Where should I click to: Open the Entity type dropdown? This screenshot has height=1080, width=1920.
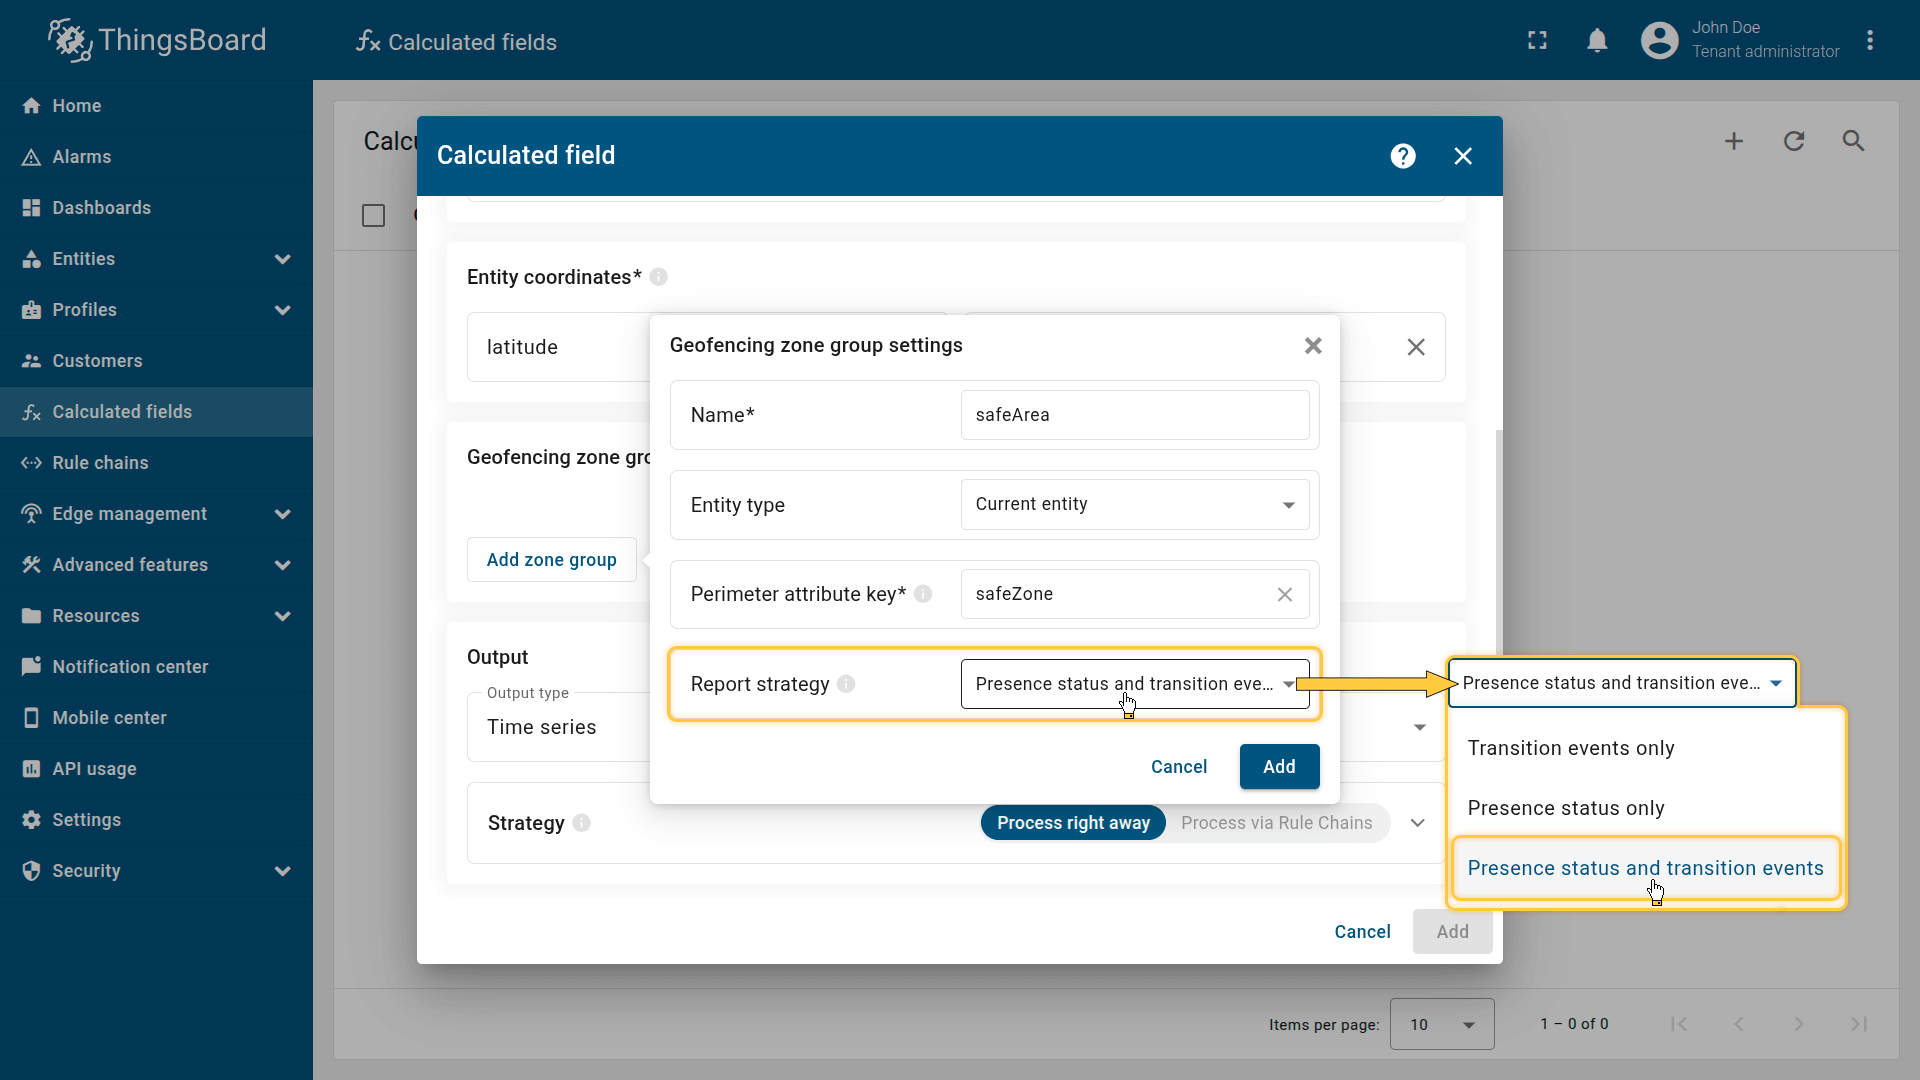(1134, 505)
